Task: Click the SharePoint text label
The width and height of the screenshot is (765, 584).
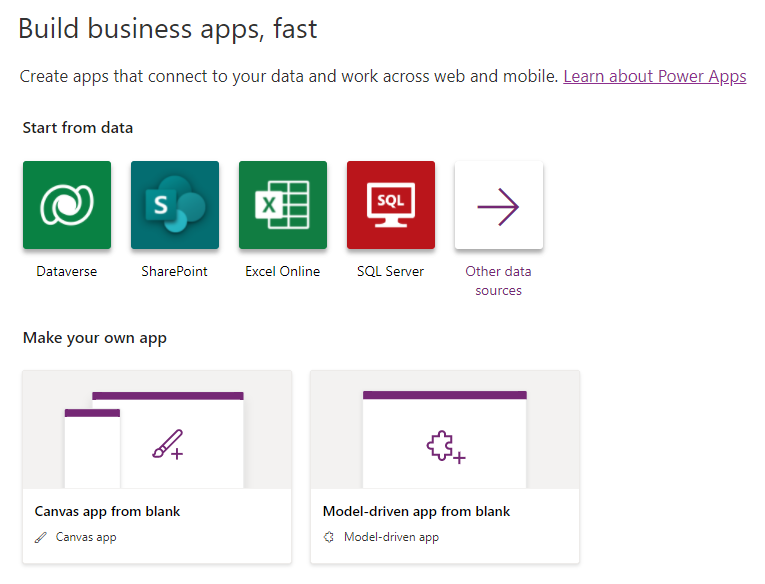Action: click(175, 271)
